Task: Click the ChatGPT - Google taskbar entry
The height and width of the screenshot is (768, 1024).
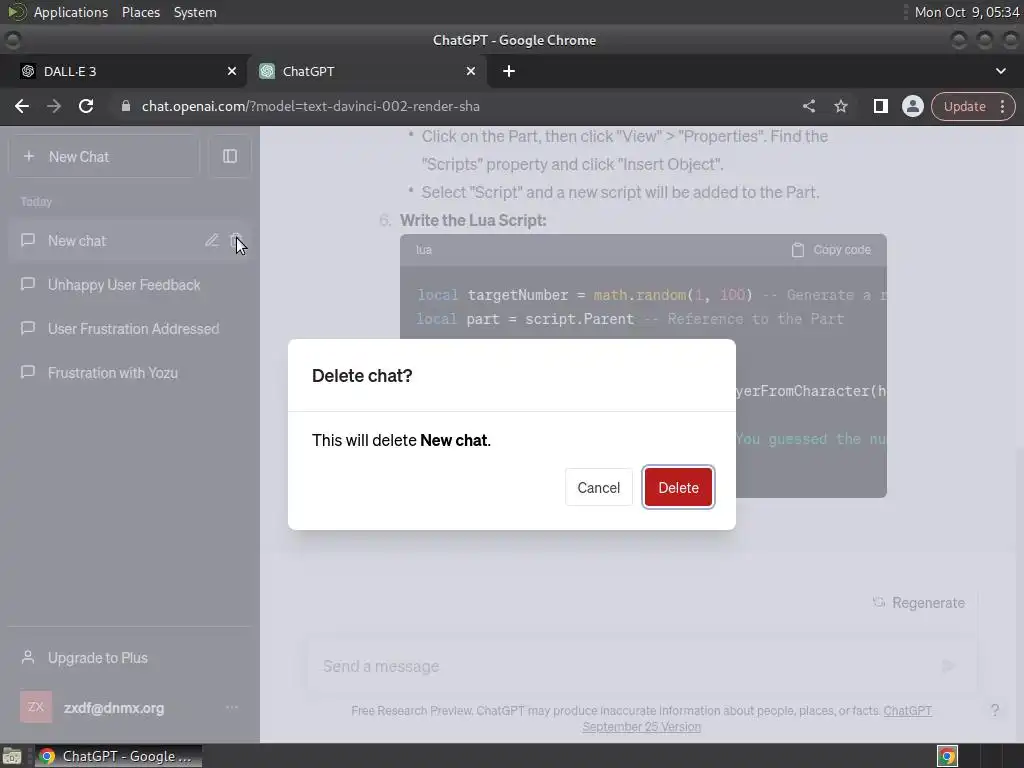Action: tap(118, 756)
